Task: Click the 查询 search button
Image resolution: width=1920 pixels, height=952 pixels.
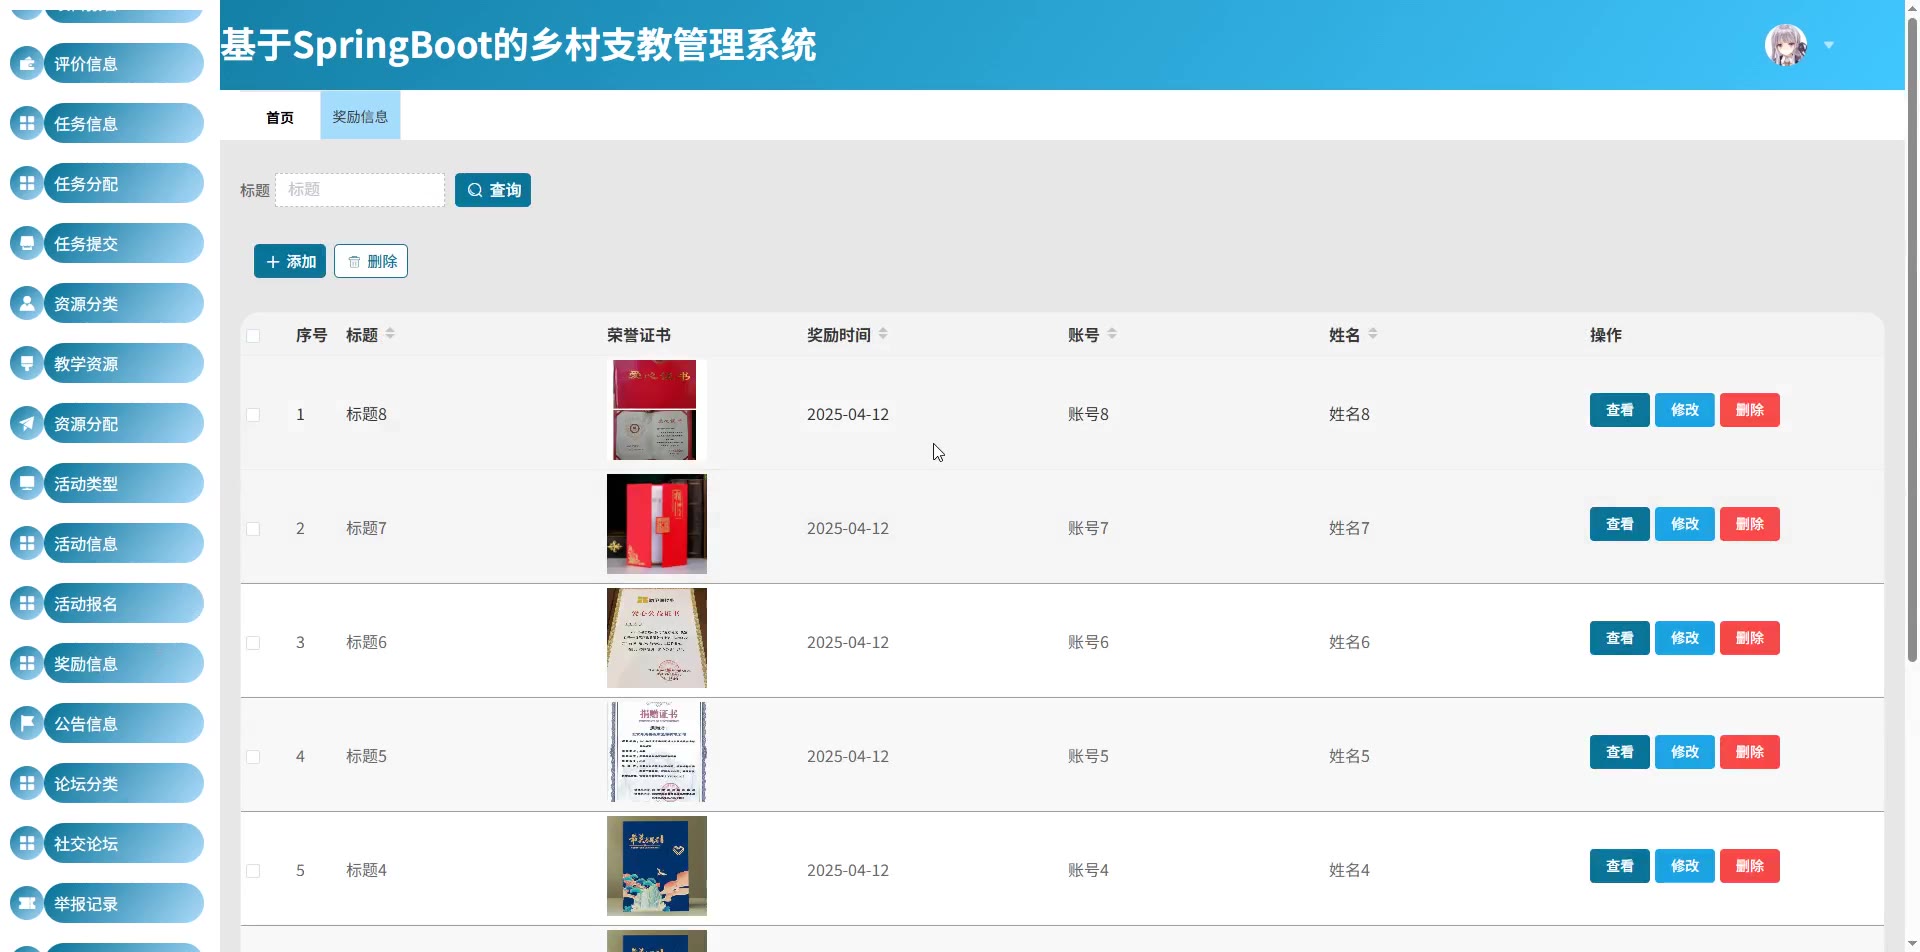Action: point(493,190)
